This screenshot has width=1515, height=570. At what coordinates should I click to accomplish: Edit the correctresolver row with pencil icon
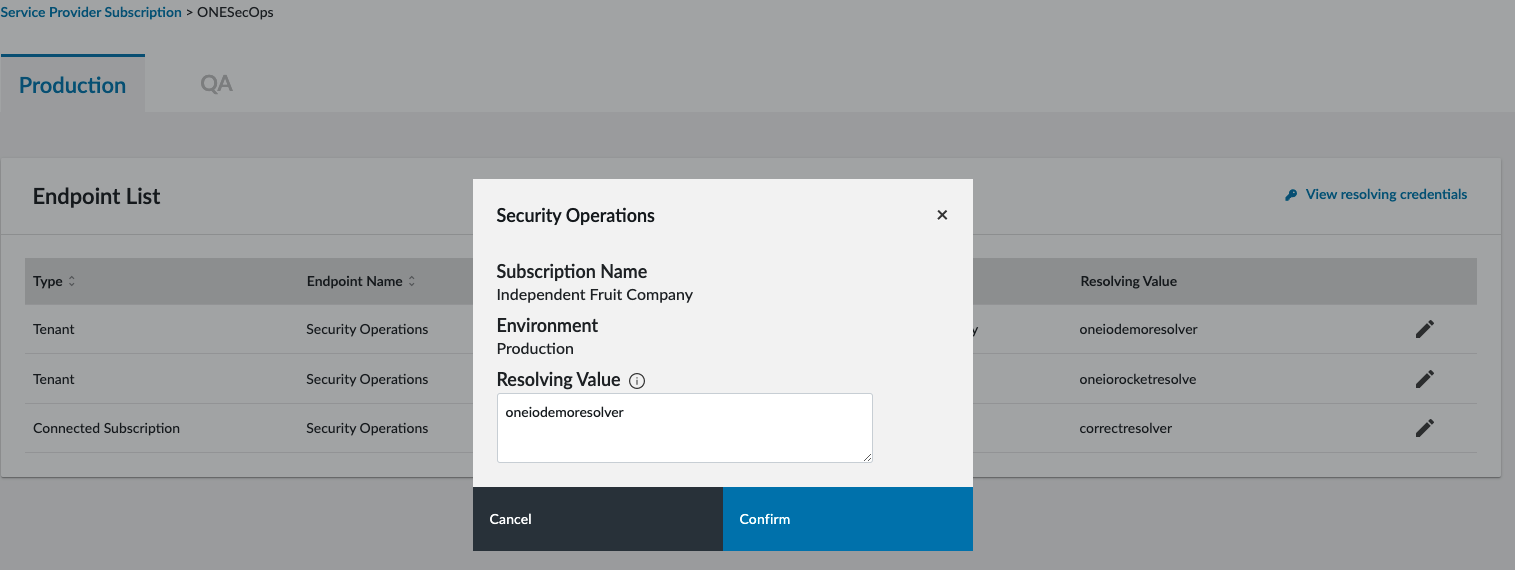(x=1425, y=428)
